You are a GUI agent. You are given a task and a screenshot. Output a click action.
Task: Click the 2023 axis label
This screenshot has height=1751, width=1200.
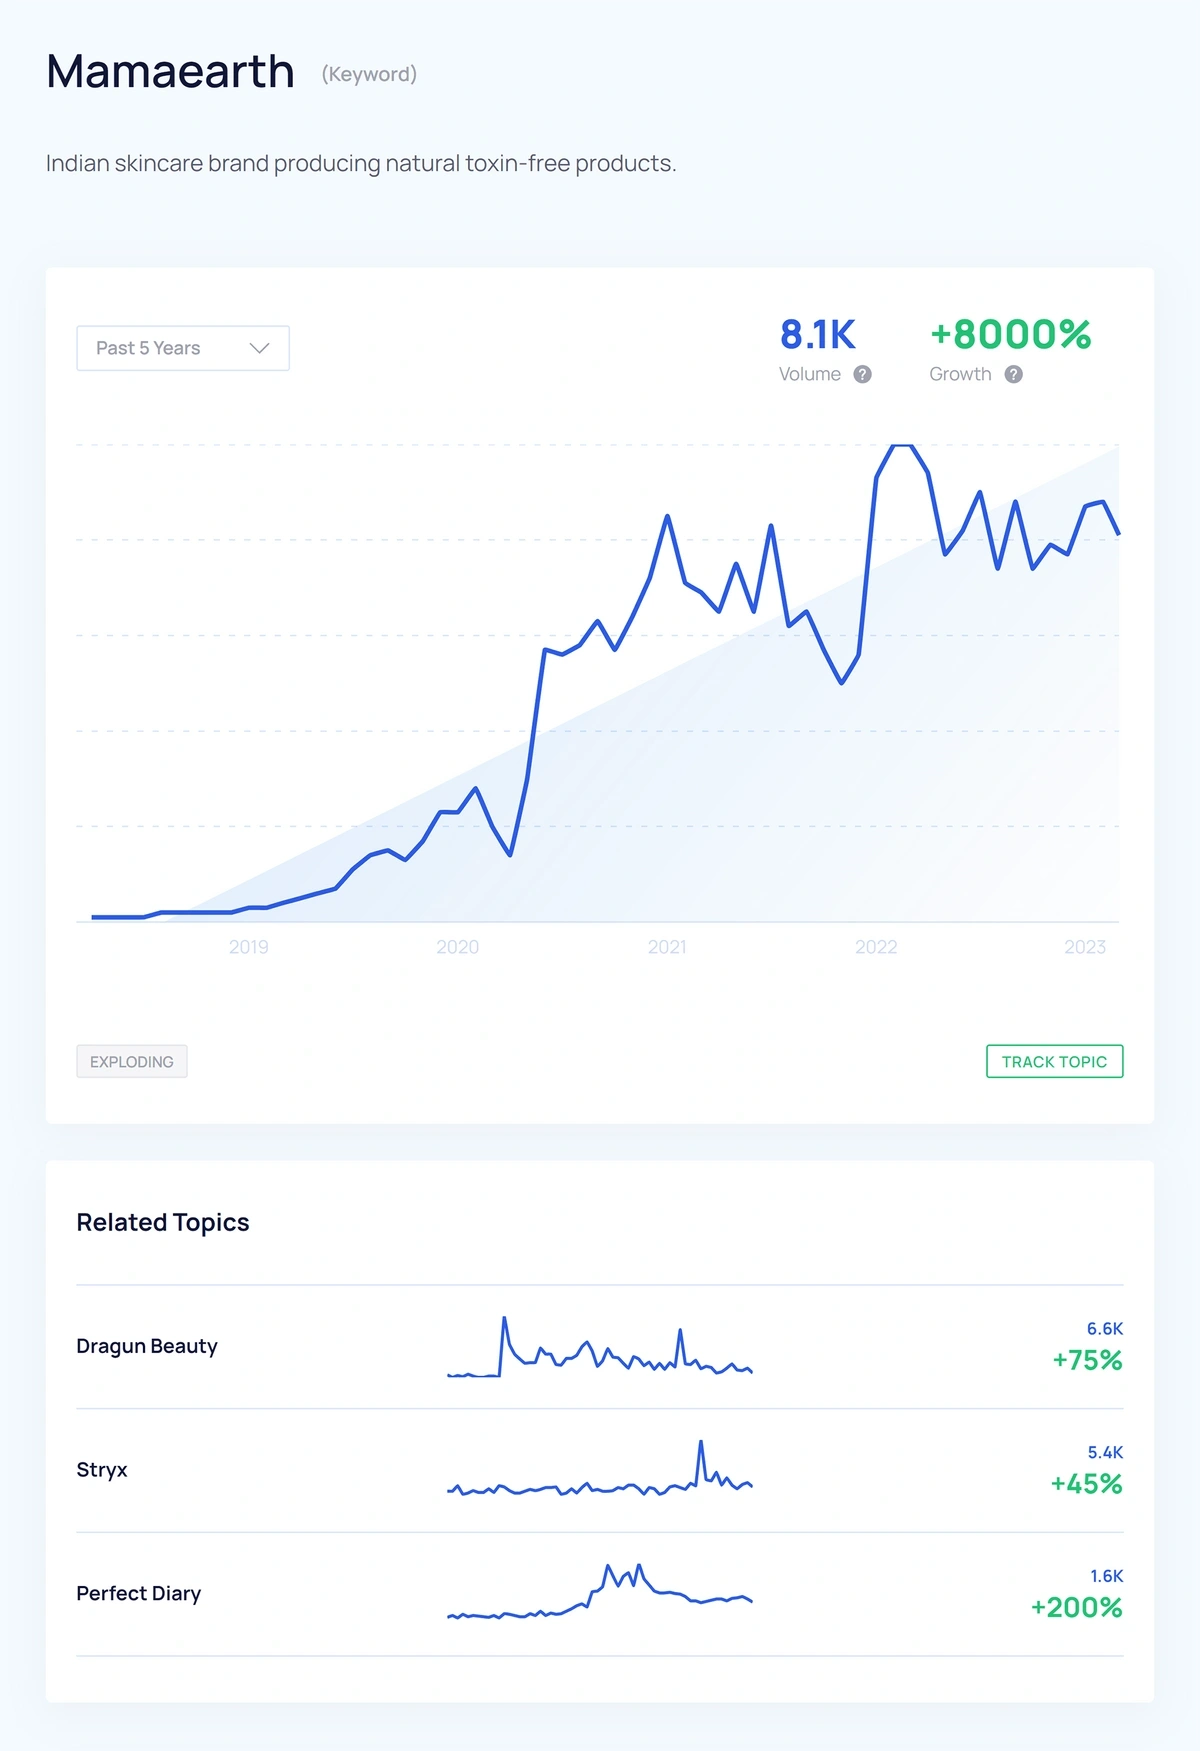tap(1085, 947)
